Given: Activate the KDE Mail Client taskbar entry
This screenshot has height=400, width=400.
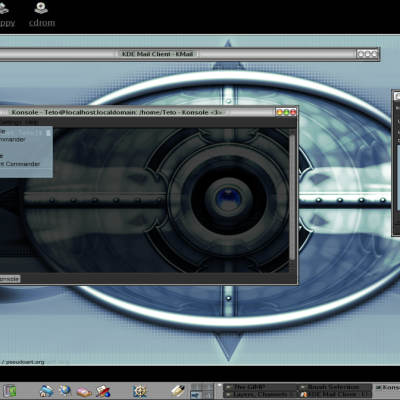Looking at the screenshot, I should pyautogui.click(x=335, y=395).
